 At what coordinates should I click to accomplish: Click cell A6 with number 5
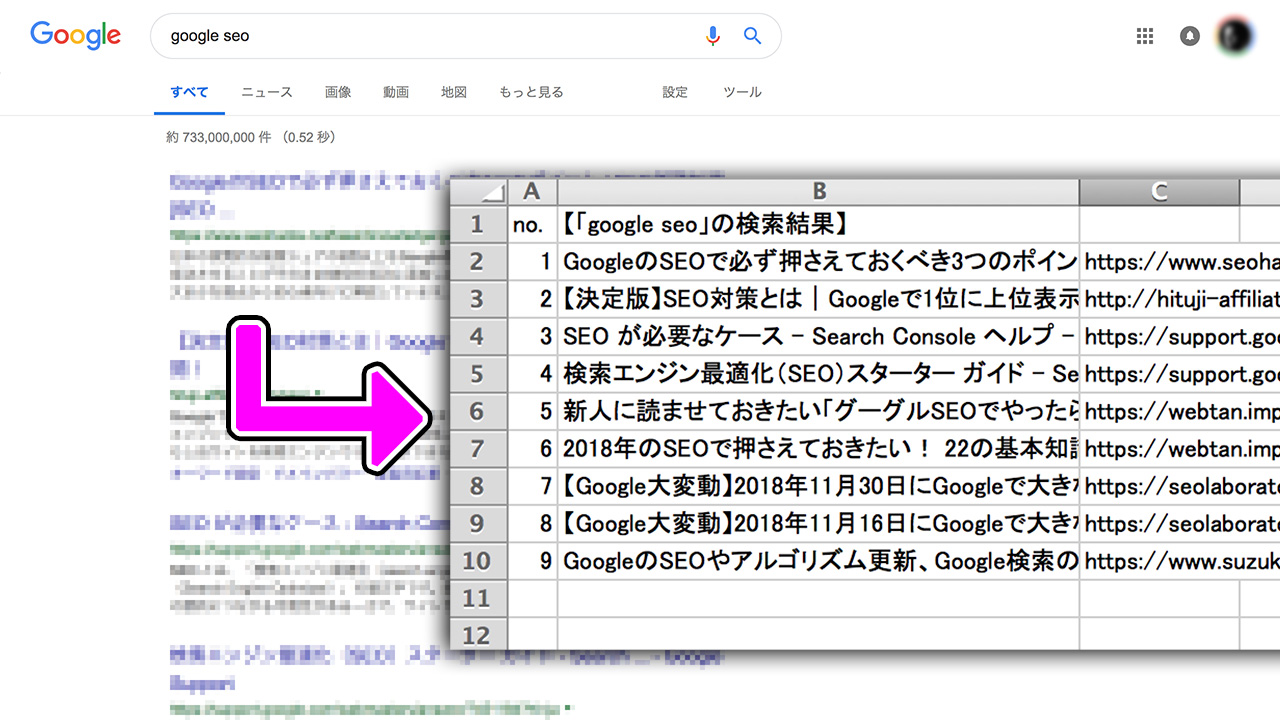coord(533,411)
